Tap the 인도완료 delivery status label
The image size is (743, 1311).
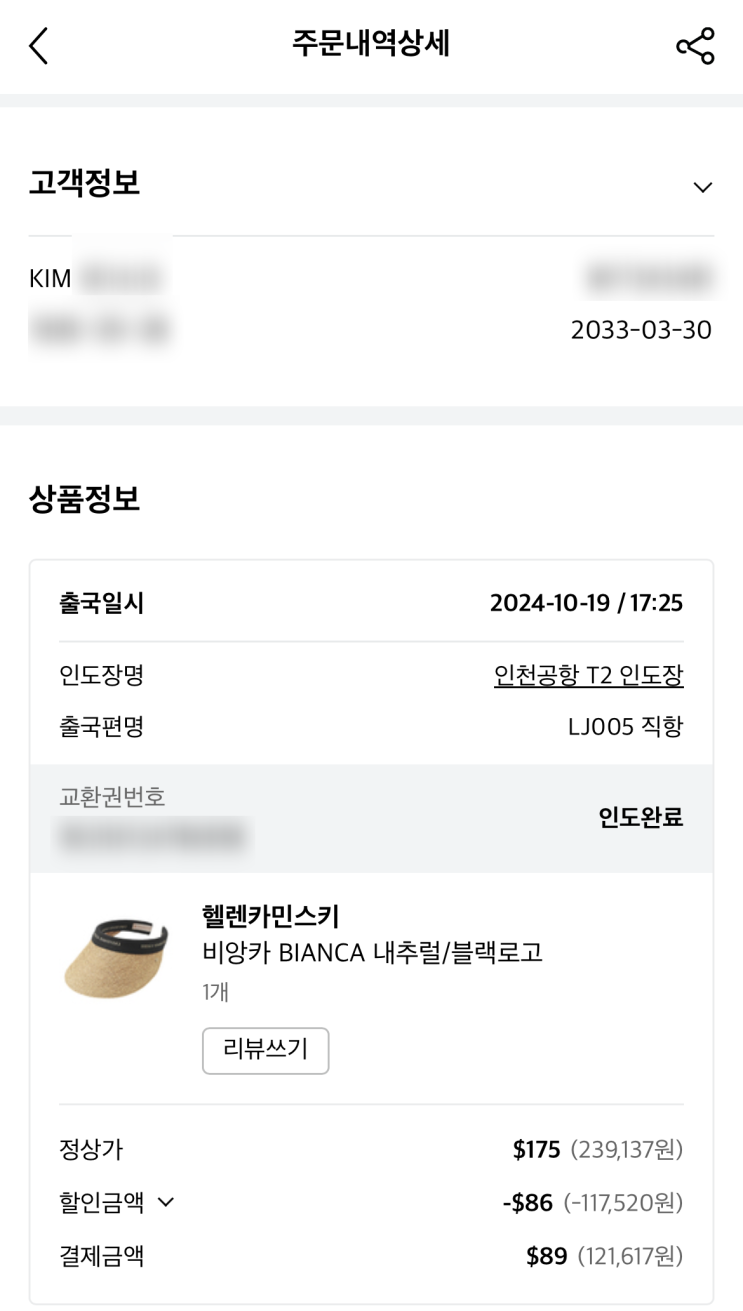640,817
